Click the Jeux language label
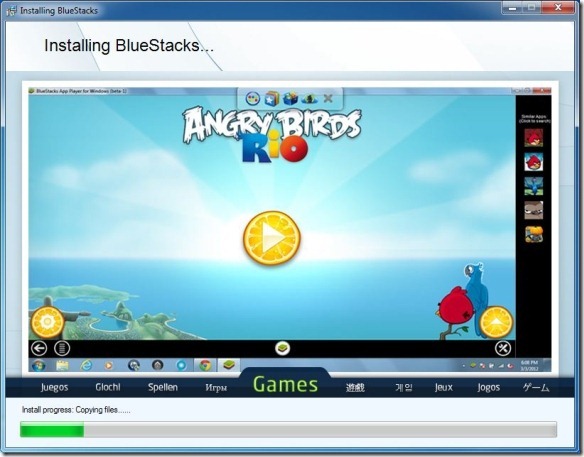Screen dimensions: 584x457 point(444,387)
